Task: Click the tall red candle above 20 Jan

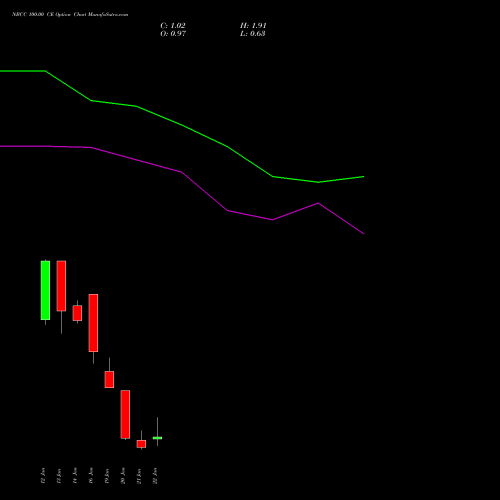Action: (125, 414)
